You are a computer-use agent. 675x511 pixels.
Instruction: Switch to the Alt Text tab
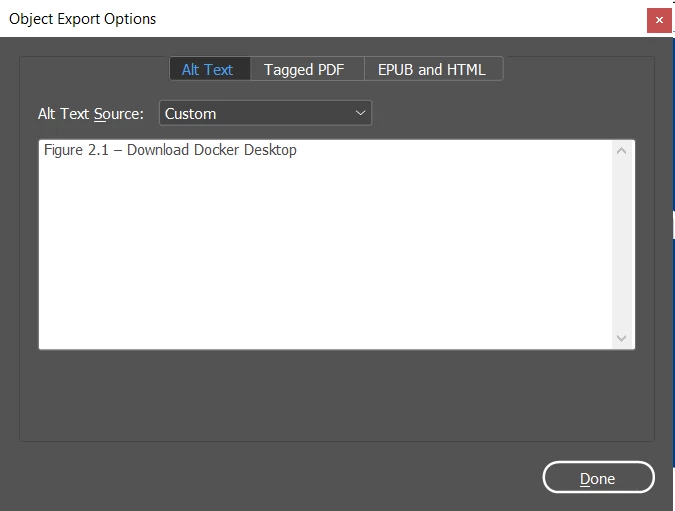pyautogui.click(x=210, y=69)
